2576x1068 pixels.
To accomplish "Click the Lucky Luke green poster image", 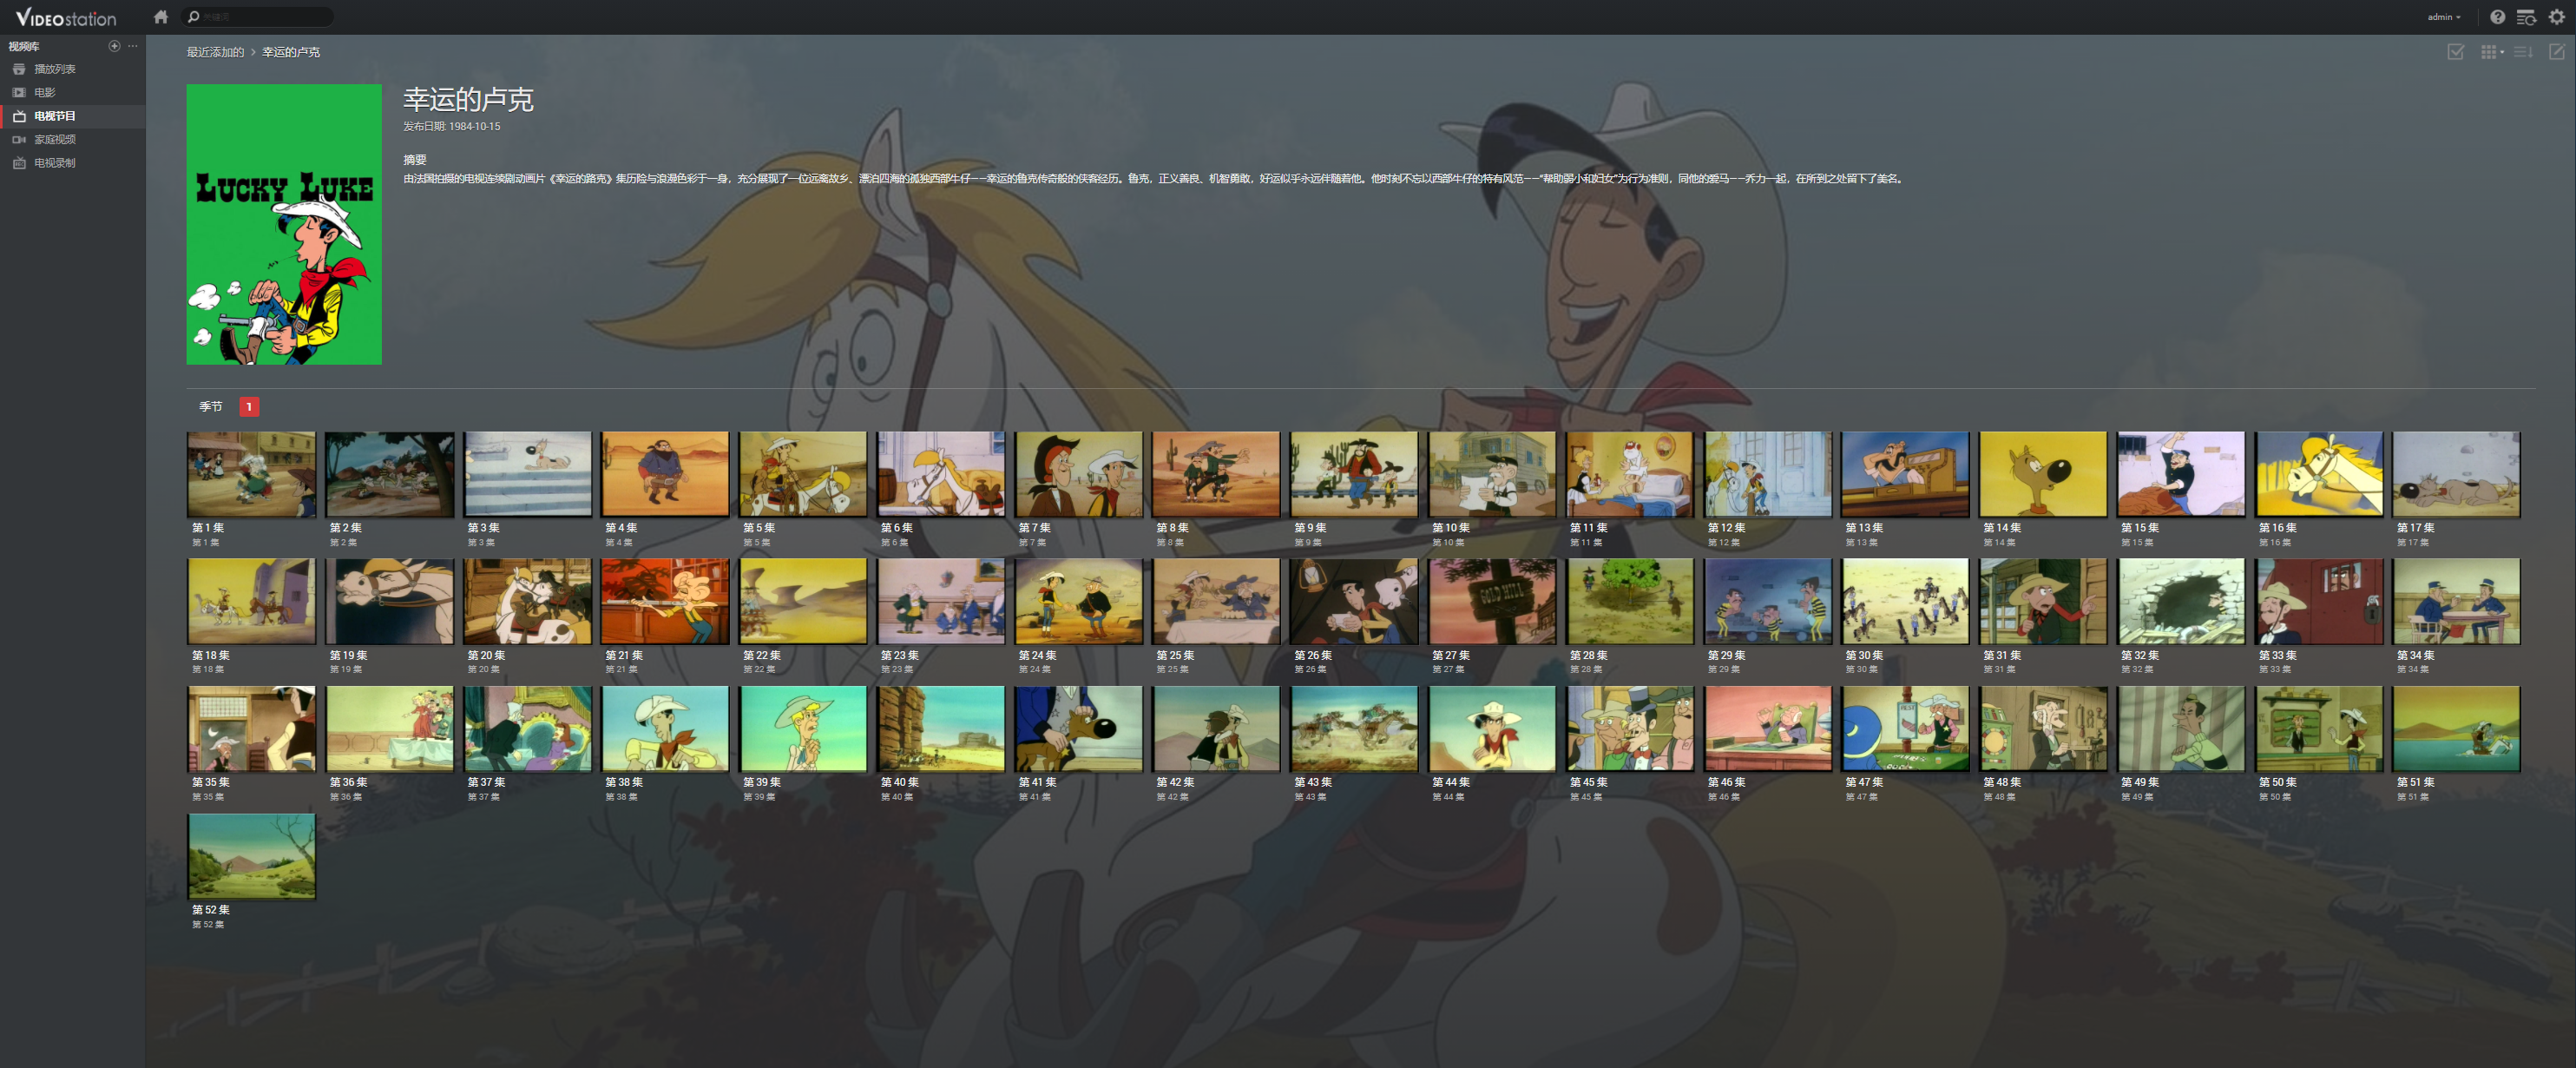I will [x=284, y=224].
